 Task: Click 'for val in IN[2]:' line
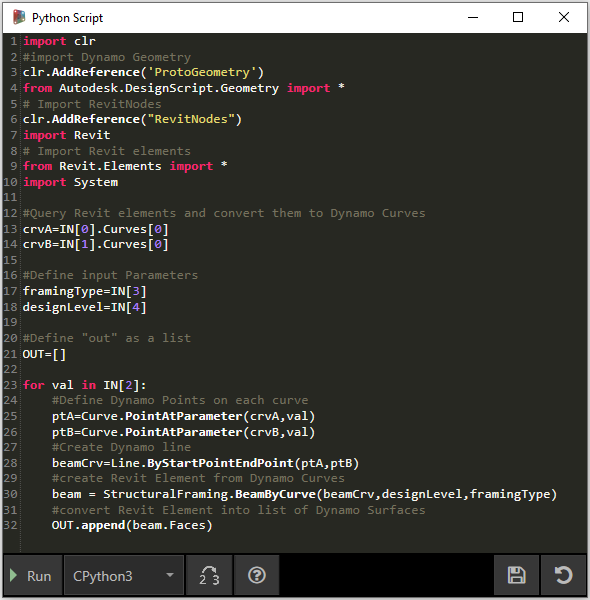(85, 385)
